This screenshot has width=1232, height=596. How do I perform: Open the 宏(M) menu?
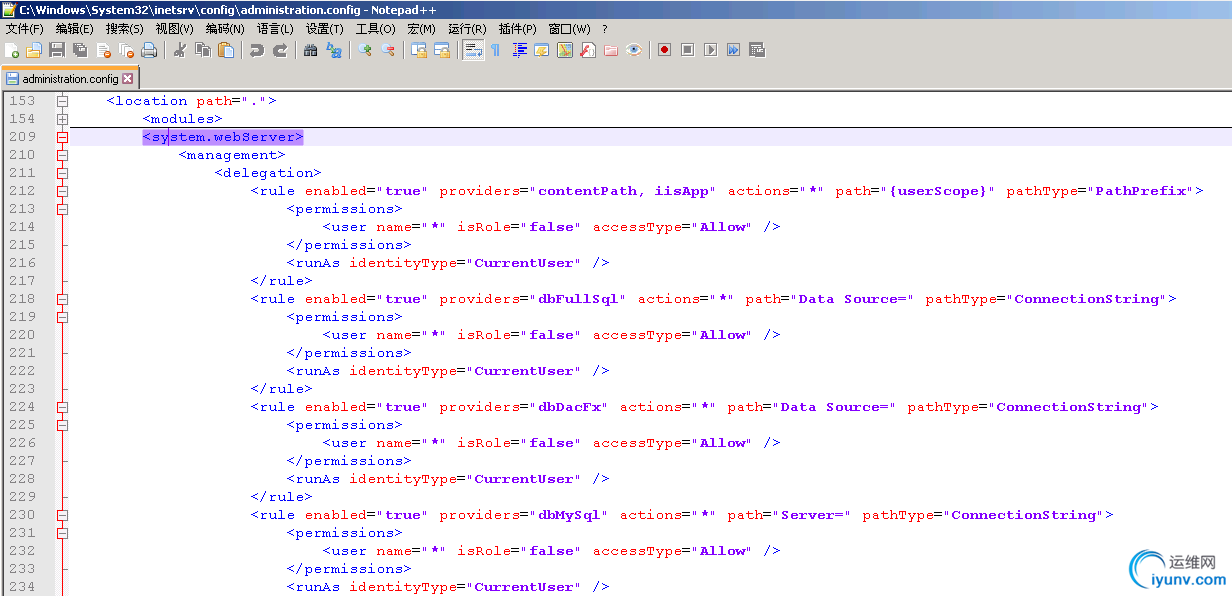pos(422,29)
